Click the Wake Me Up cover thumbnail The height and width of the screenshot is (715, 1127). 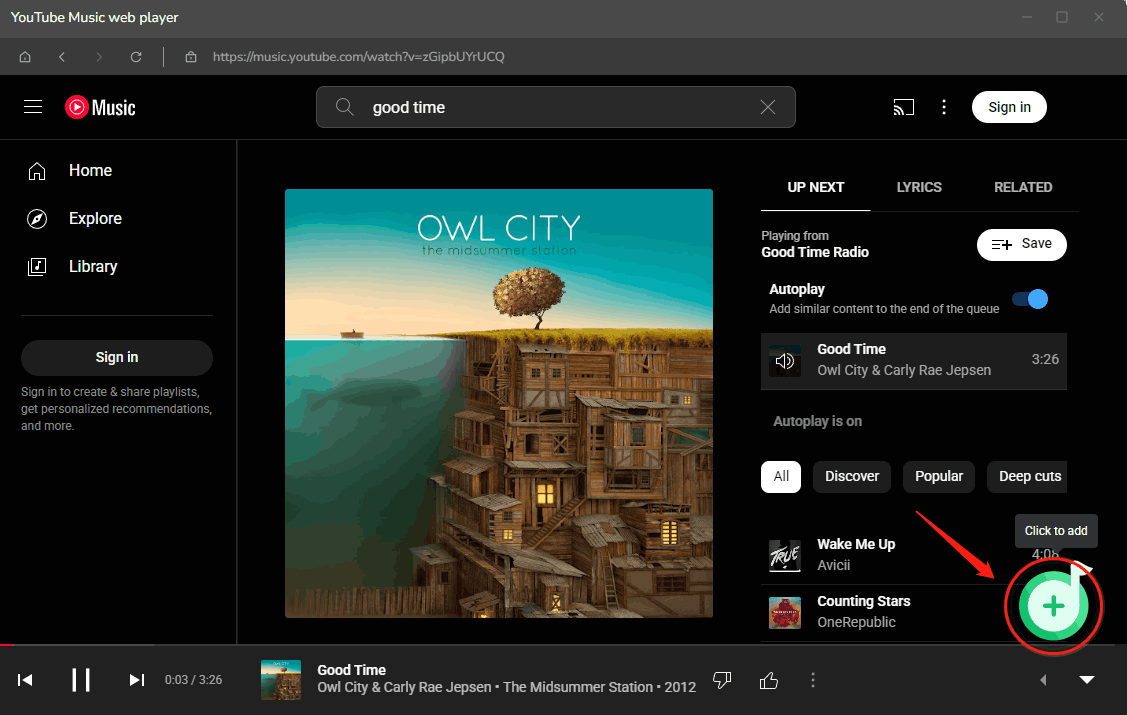[785, 555]
